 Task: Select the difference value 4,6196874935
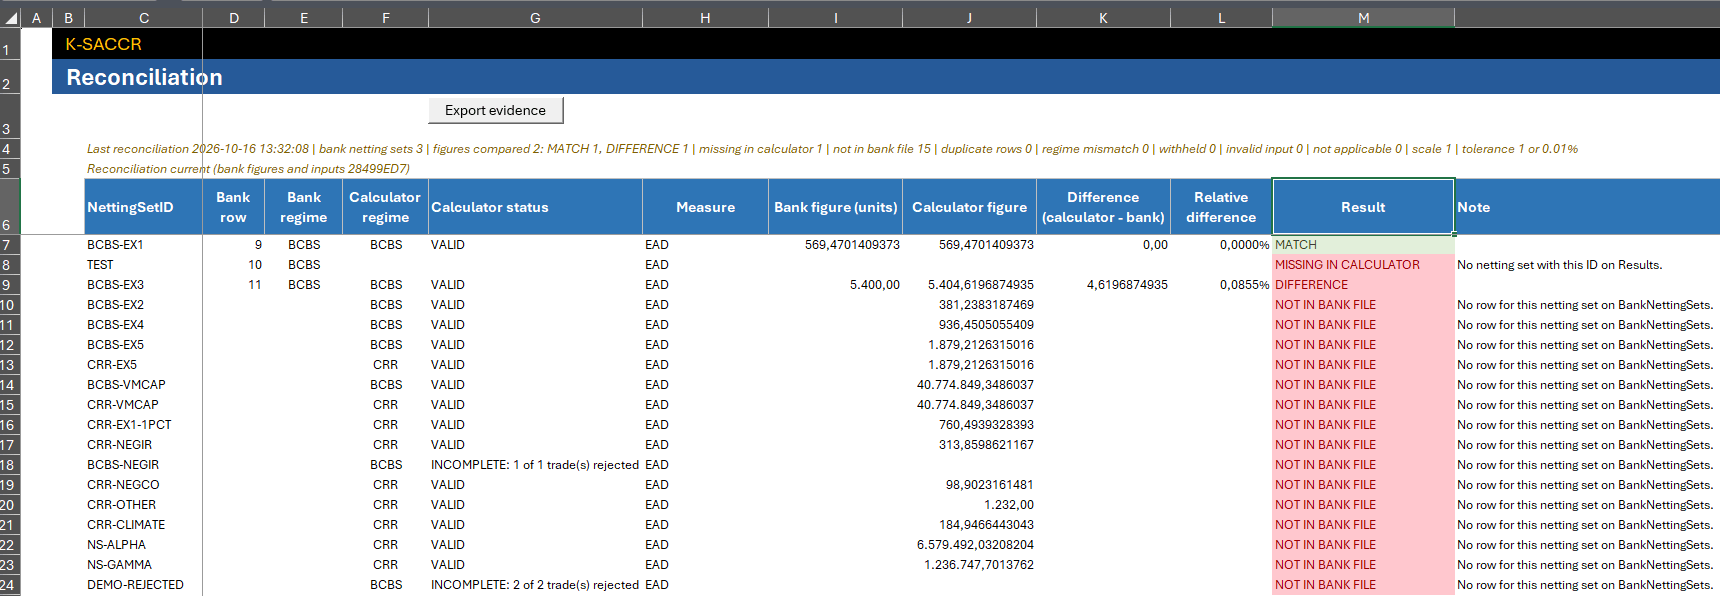[x=1103, y=285]
